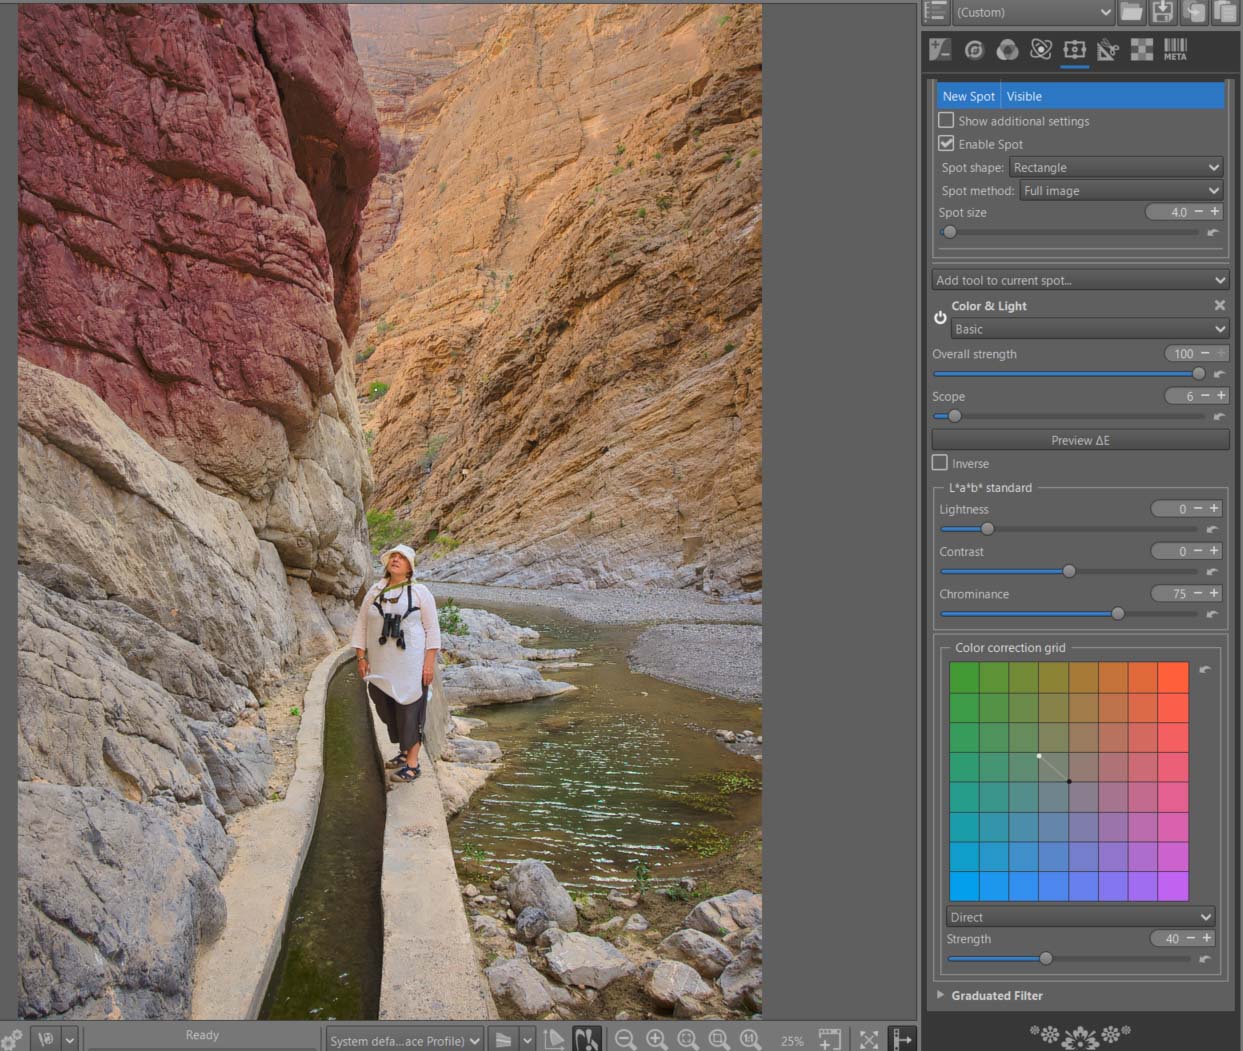
Task: Click the save processing profile icon
Action: coord(1163,12)
